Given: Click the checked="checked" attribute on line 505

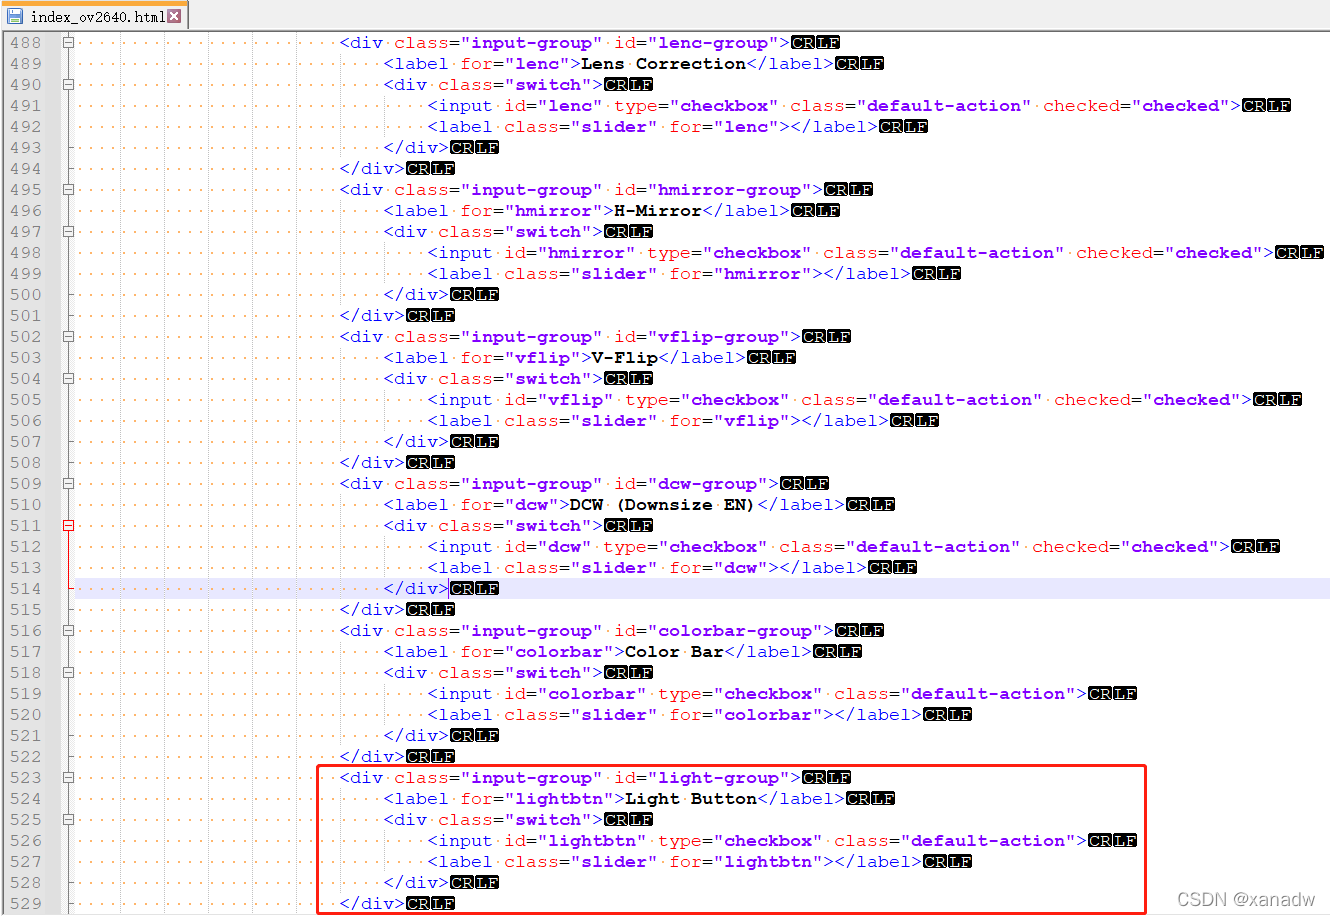Looking at the screenshot, I should 1147,400.
